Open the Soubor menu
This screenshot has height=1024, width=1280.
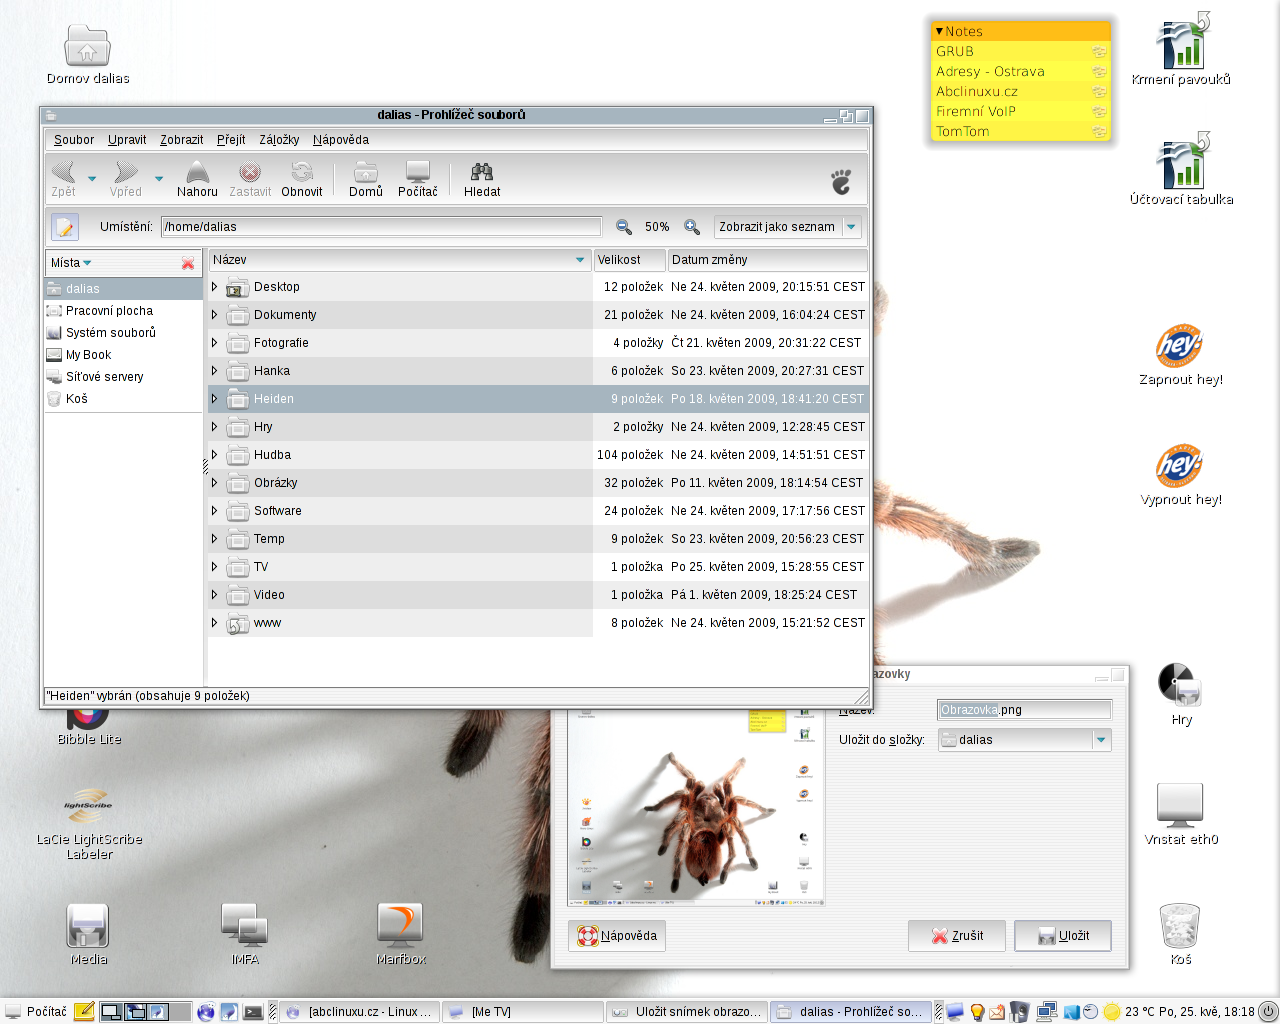(74, 140)
